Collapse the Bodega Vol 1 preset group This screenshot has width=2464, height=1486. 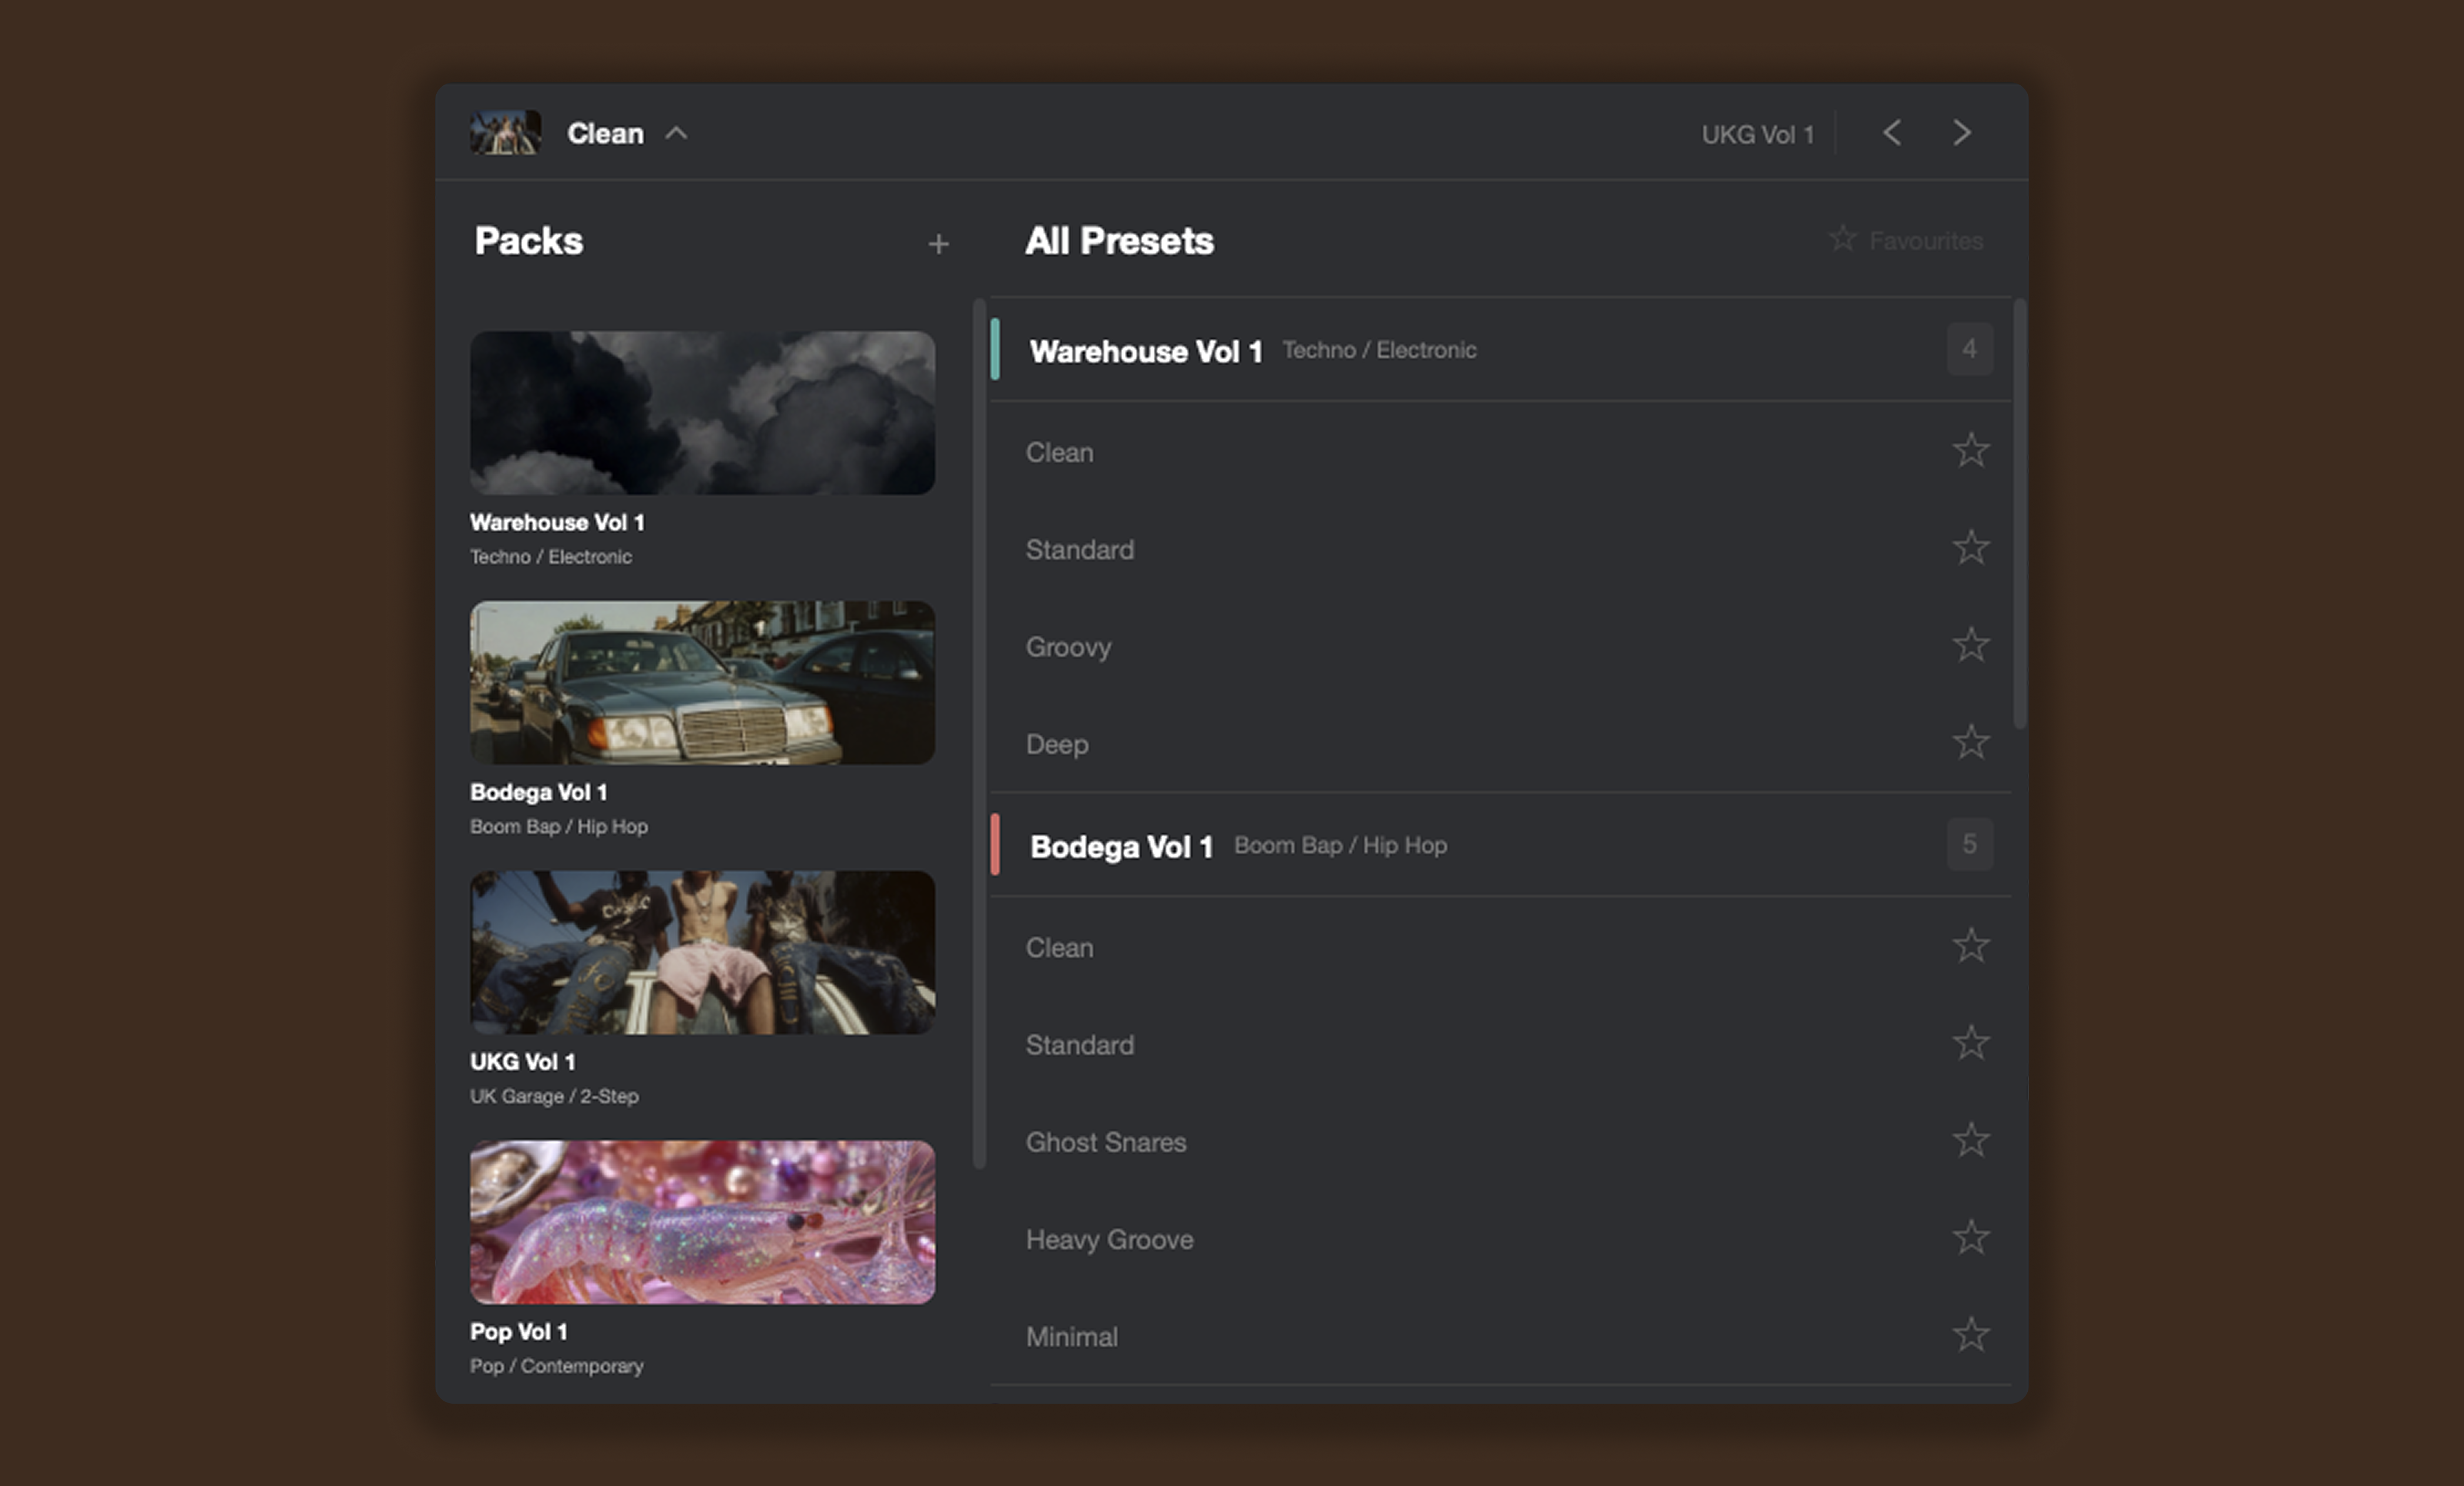click(x=1121, y=846)
